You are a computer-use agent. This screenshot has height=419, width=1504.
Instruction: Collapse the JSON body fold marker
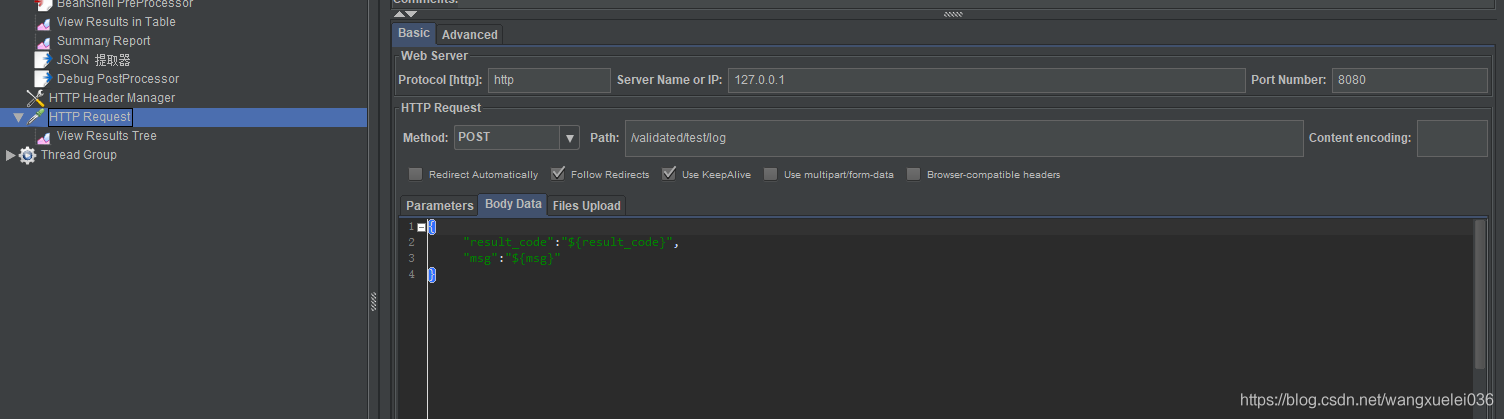[421, 227]
